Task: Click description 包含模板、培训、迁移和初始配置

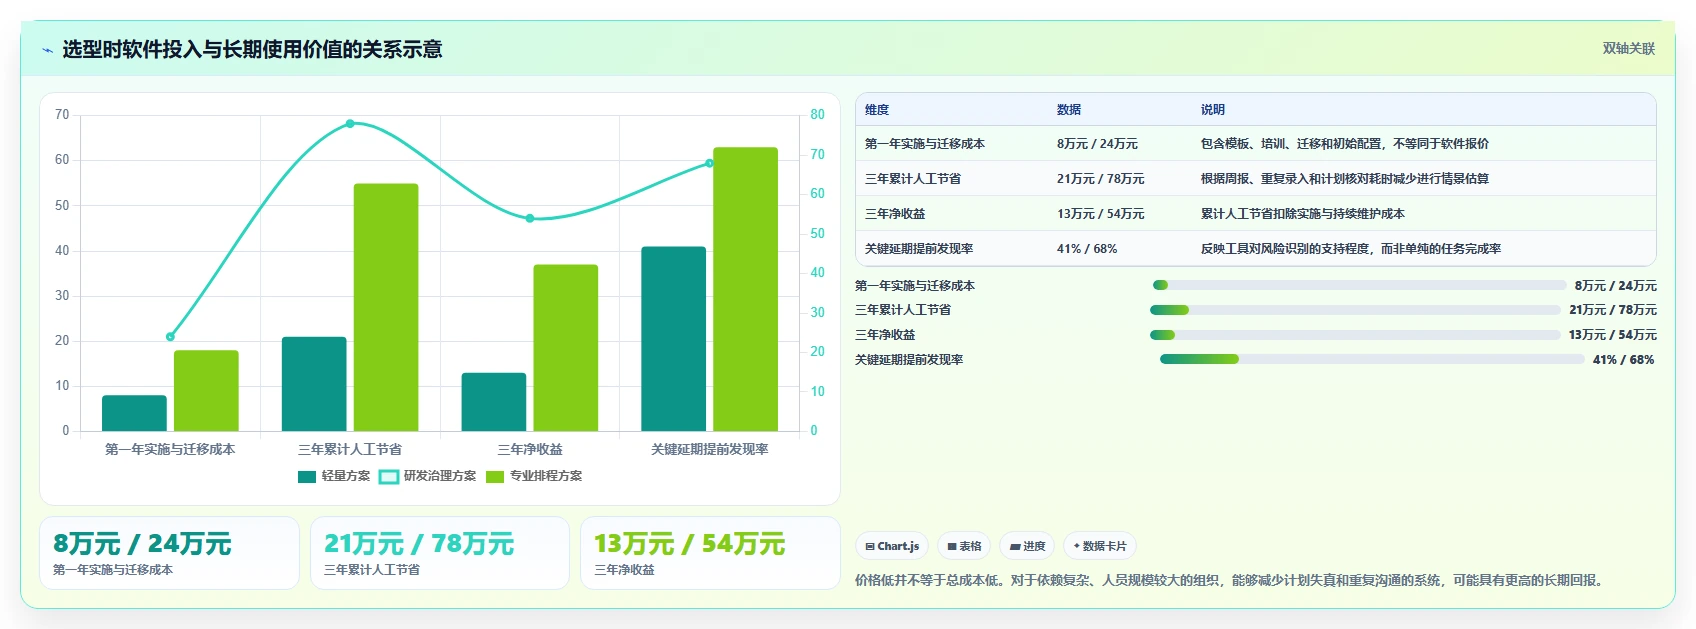Action: [x=1345, y=144]
